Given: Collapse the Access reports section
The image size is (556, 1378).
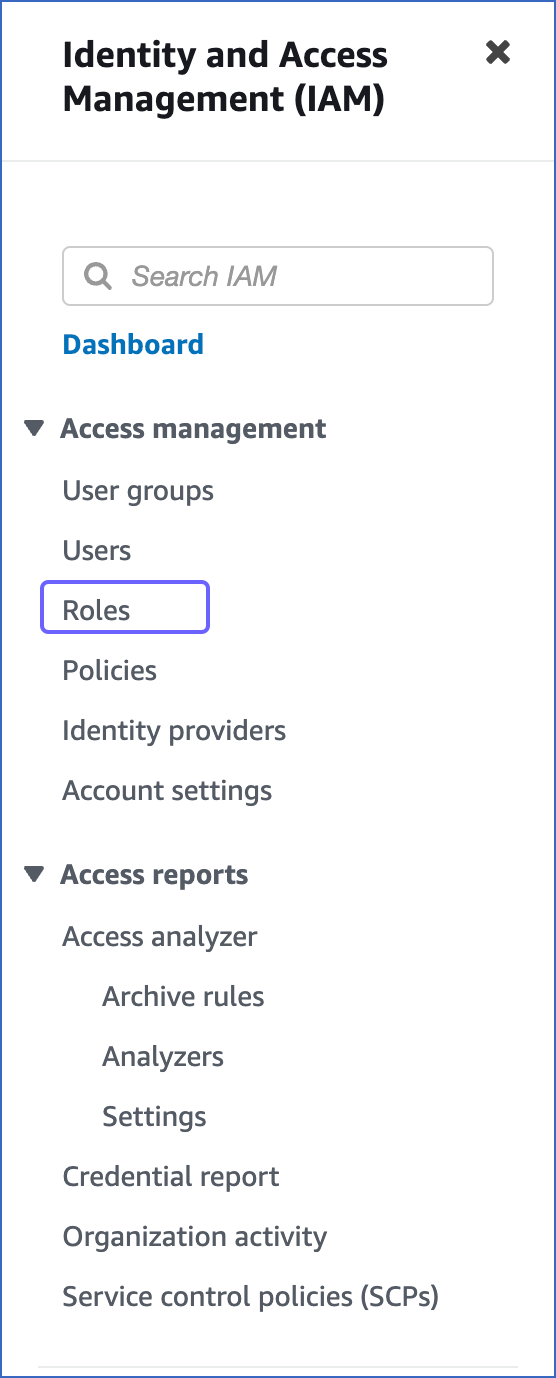Looking at the screenshot, I should point(35,875).
